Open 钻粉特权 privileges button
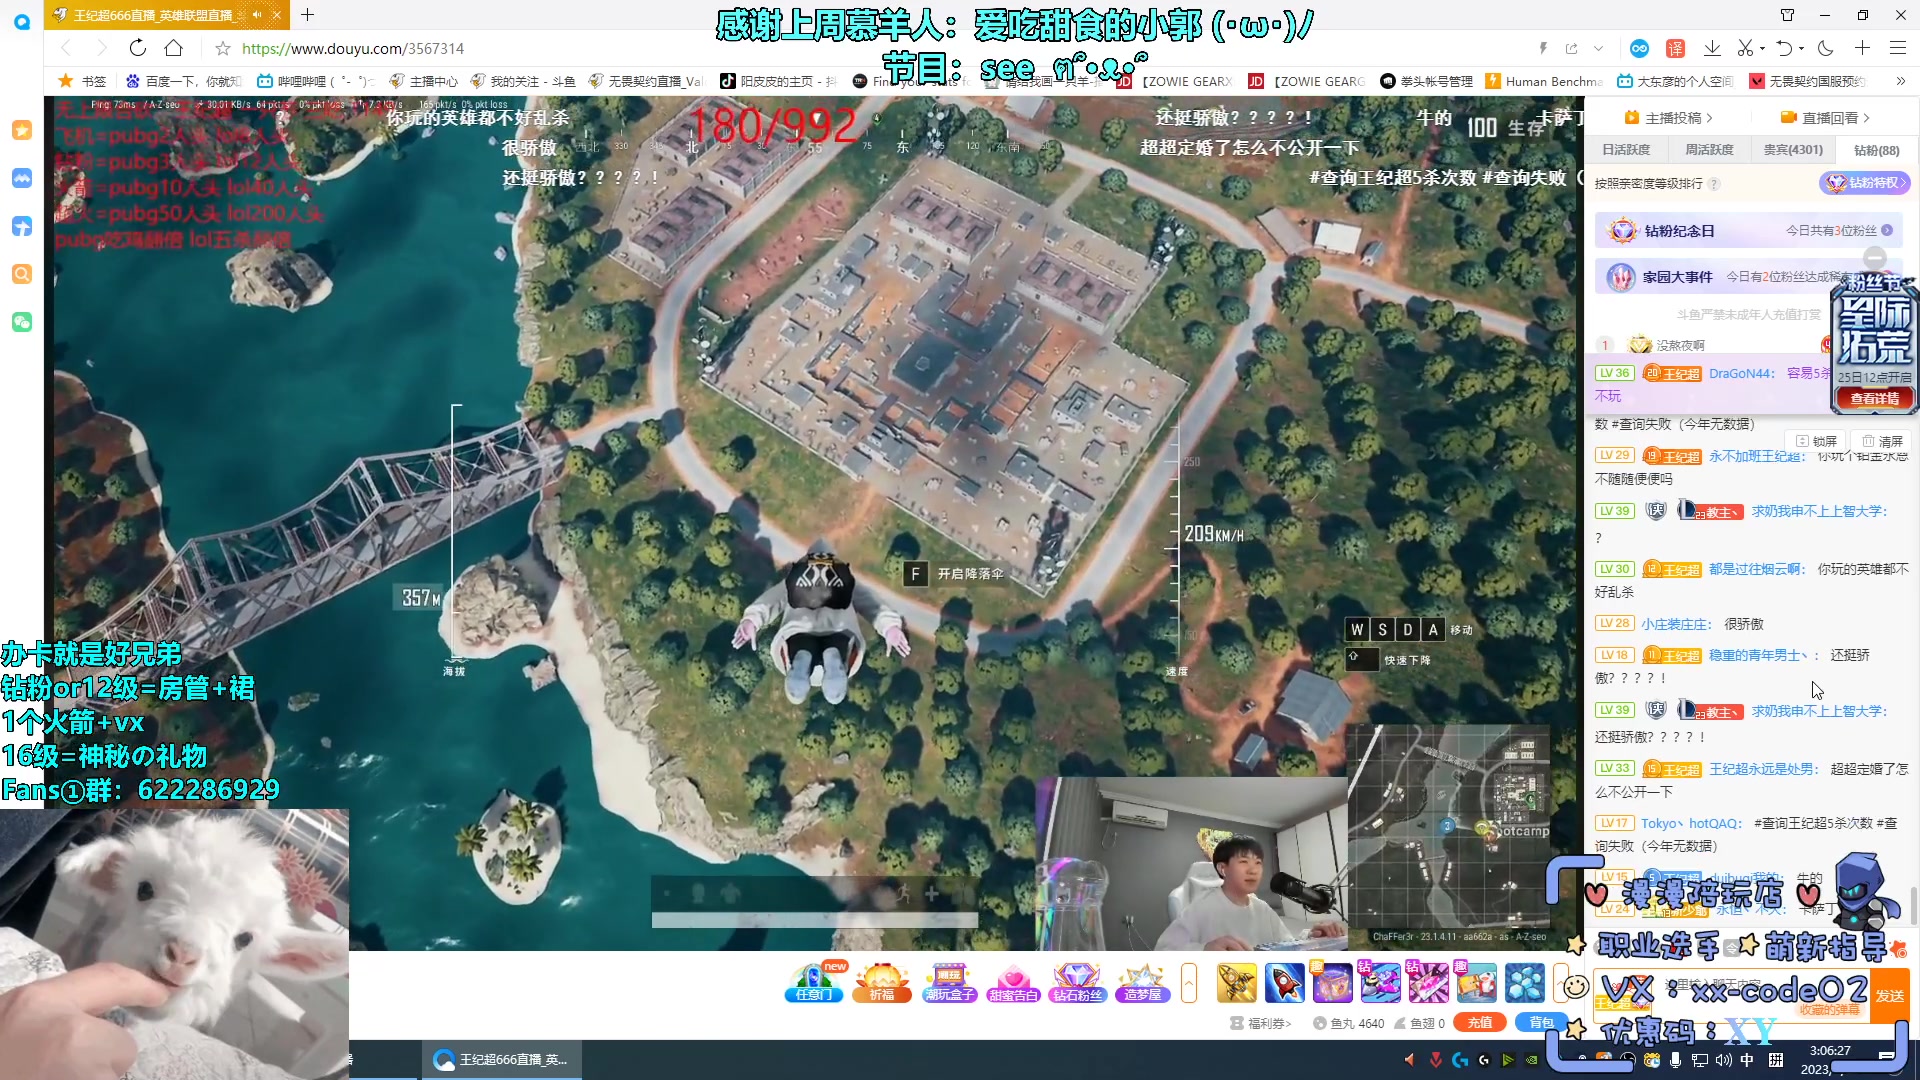The image size is (1920, 1080). 1865,183
